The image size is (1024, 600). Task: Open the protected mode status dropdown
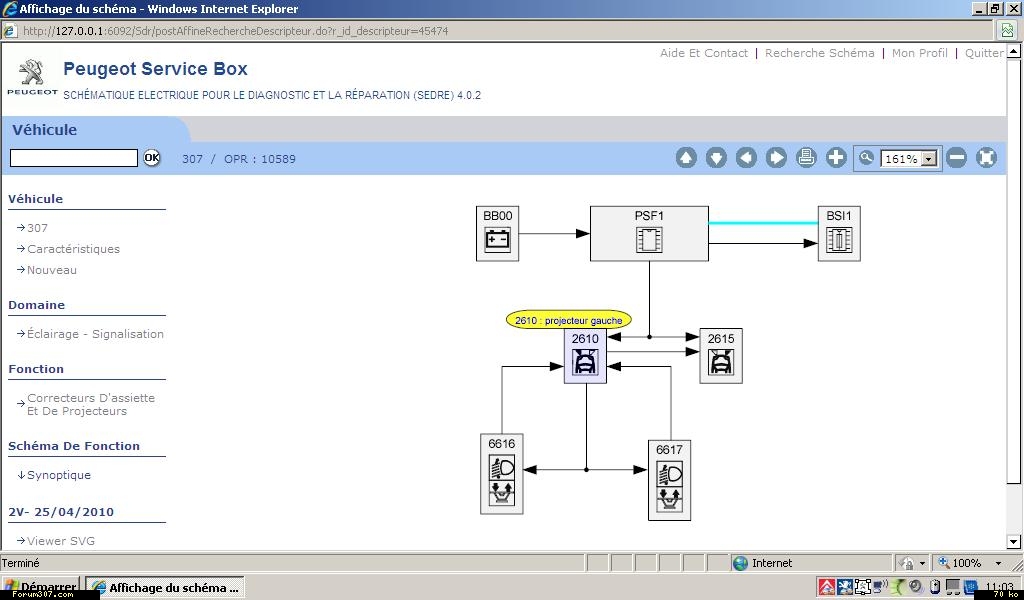[x=922, y=563]
